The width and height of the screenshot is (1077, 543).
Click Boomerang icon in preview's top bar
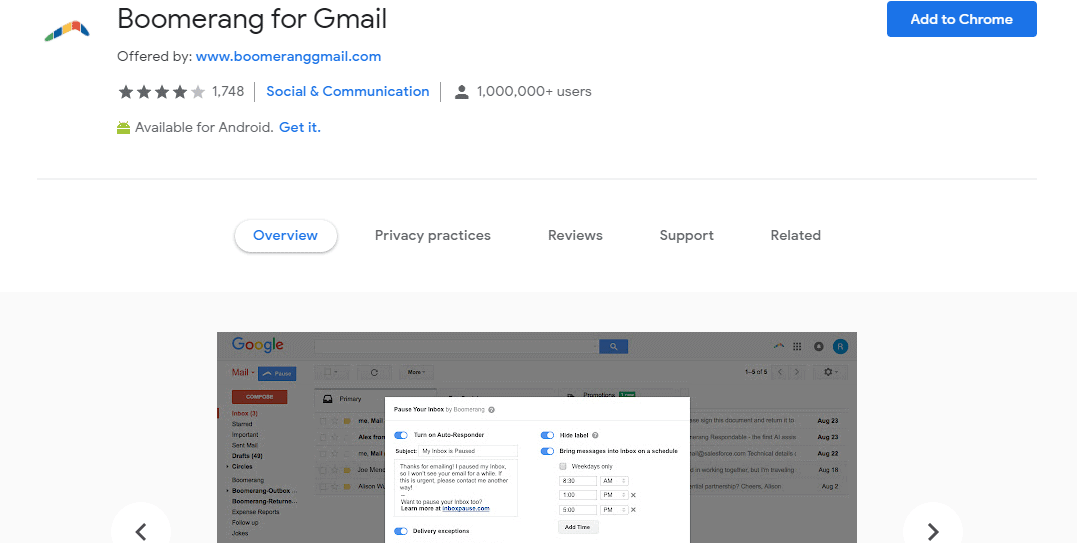click(778, 346)
